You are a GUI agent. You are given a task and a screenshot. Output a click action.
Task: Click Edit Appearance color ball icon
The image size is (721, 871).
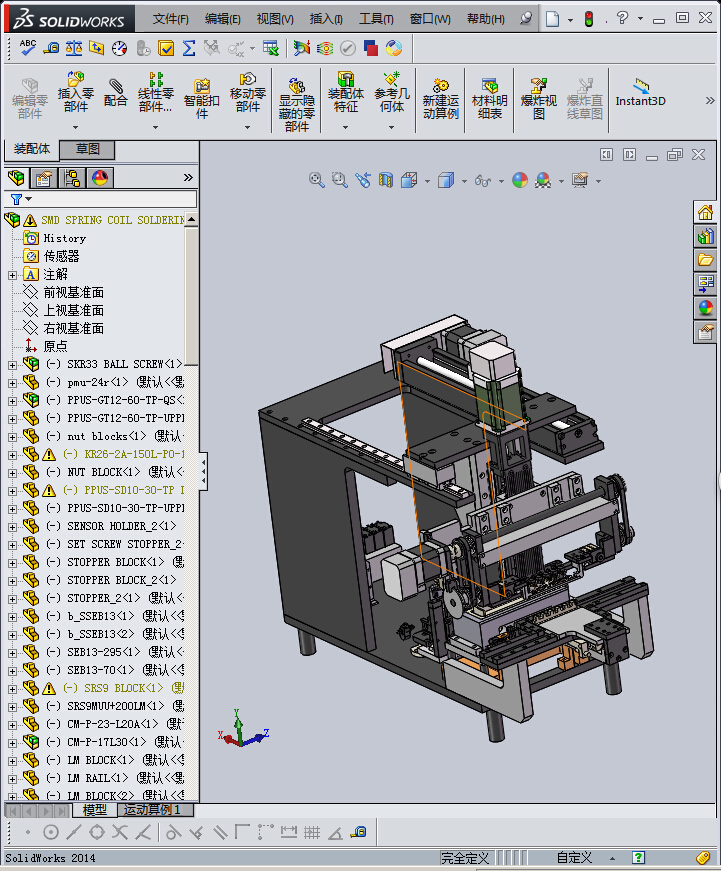(520, 180)
